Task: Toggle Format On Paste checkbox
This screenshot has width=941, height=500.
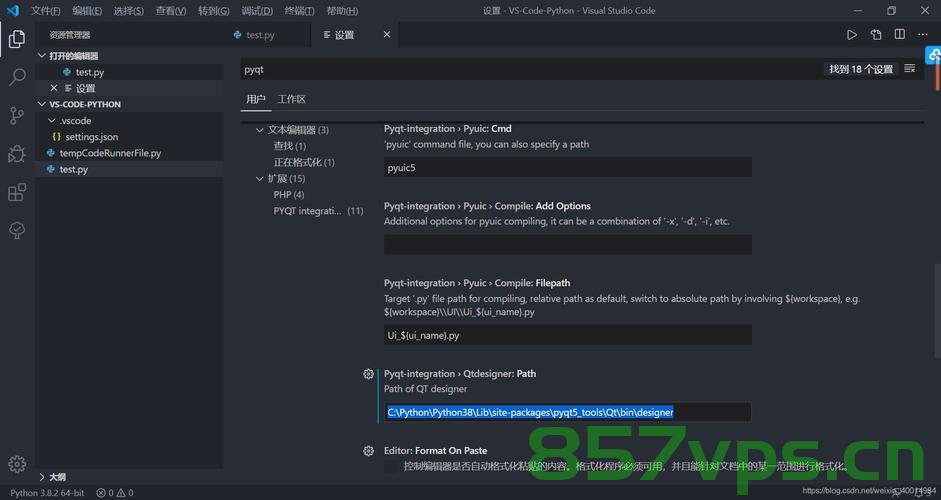Action: coord(391,466)
